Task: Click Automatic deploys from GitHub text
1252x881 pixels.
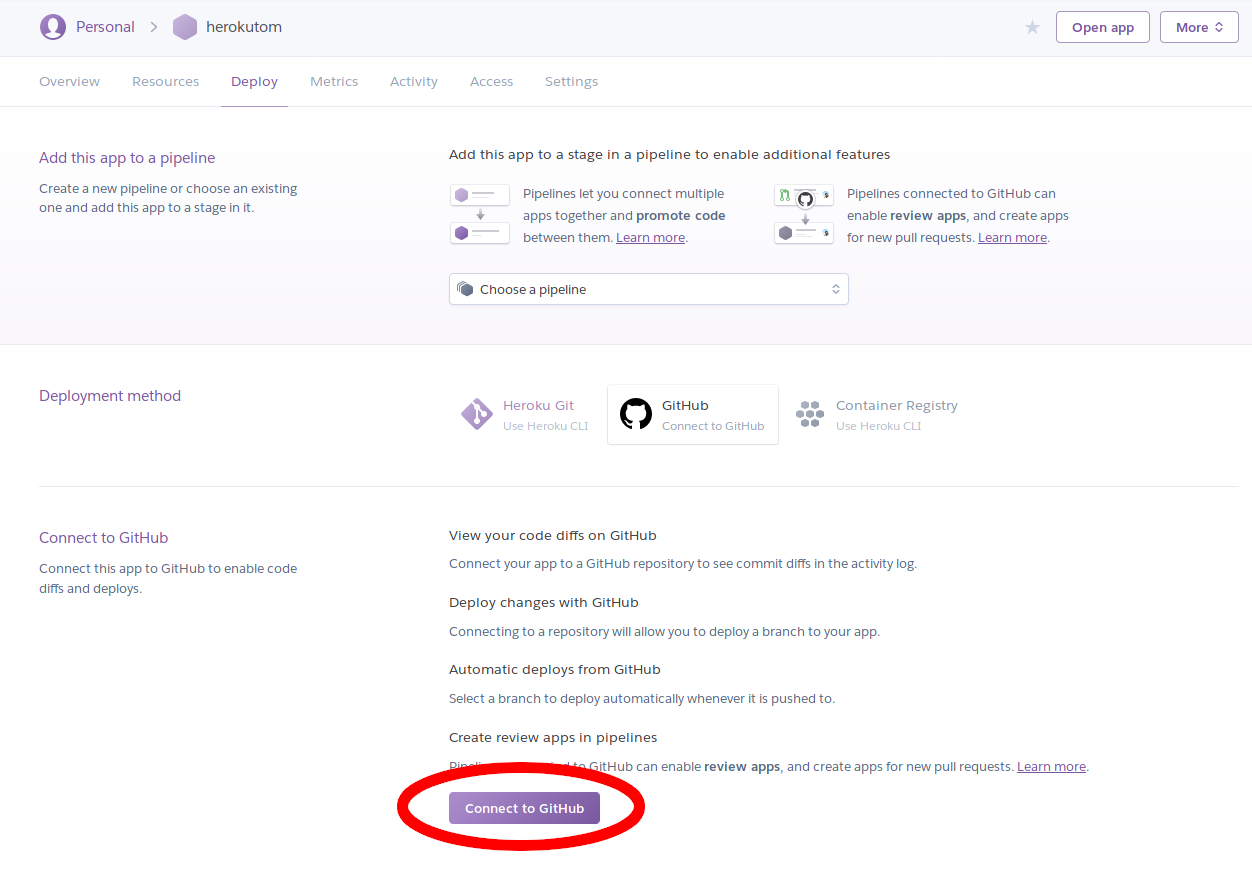Action: pyautogui.click(x=555, y=670)
